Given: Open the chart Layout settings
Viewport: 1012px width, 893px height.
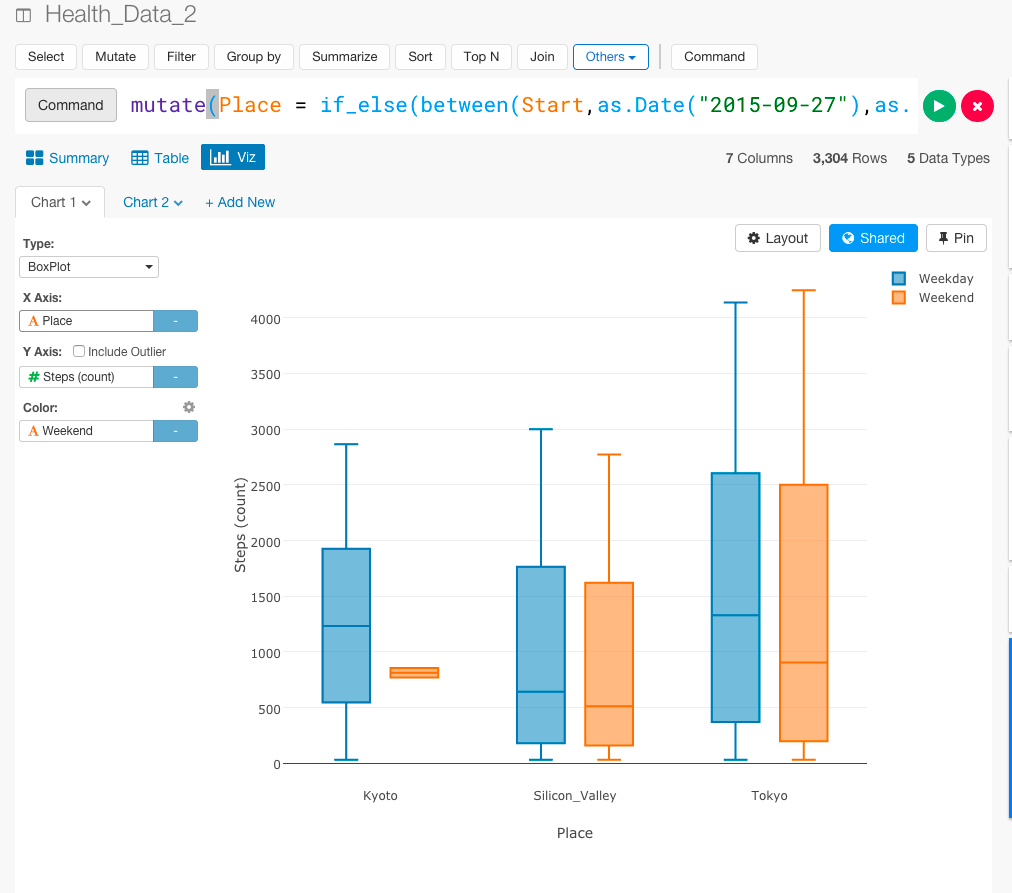Looking at the screenshot, I should [778, 238].
